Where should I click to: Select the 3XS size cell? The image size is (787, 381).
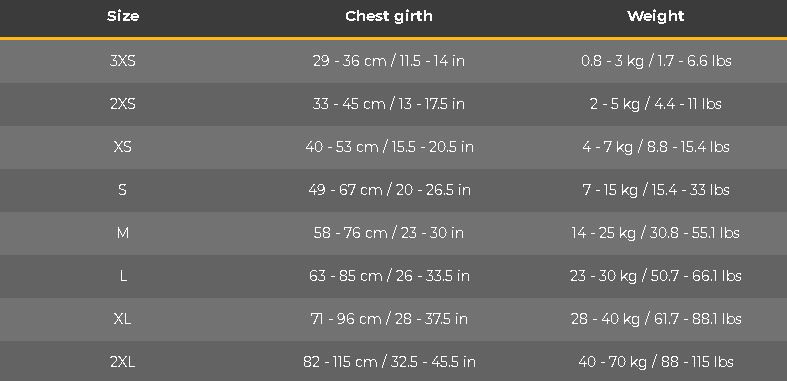click(x=123, y=61)
